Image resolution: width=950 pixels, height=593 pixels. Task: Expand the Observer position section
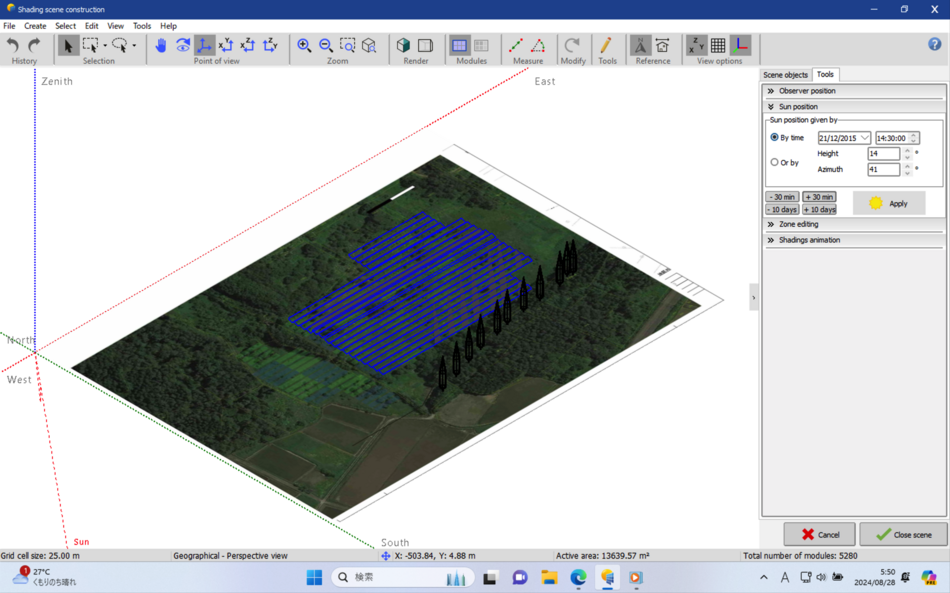point(807,91)
